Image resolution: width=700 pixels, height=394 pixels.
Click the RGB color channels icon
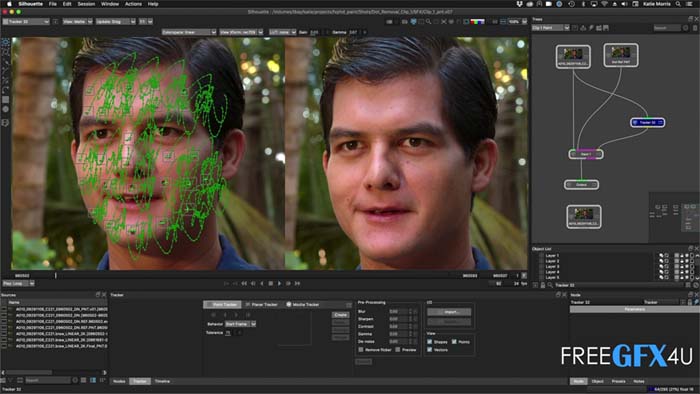[477, 21]
